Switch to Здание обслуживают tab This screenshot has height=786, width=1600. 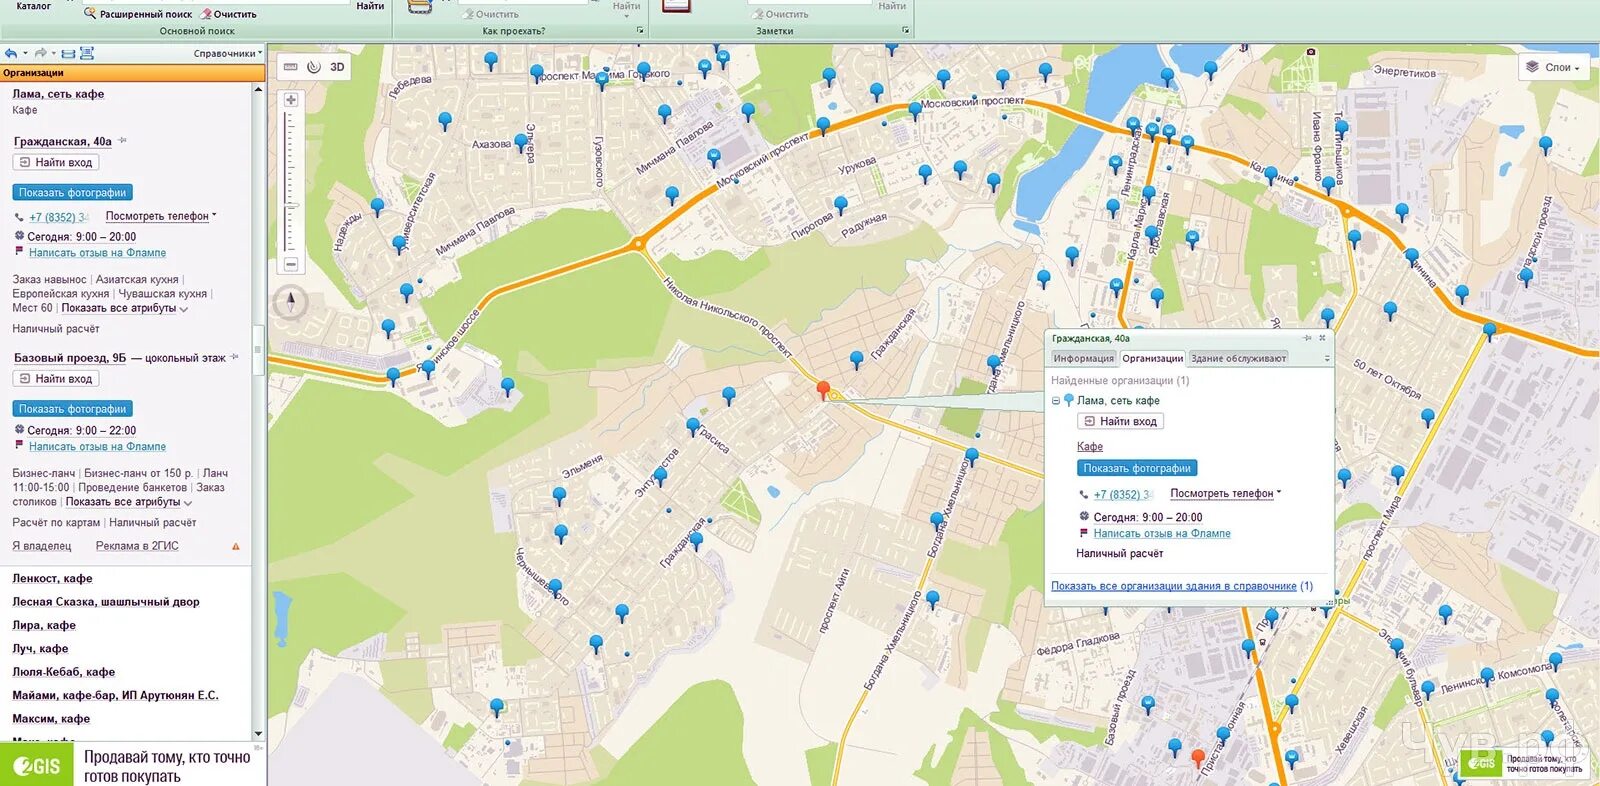click(1238, 358)
